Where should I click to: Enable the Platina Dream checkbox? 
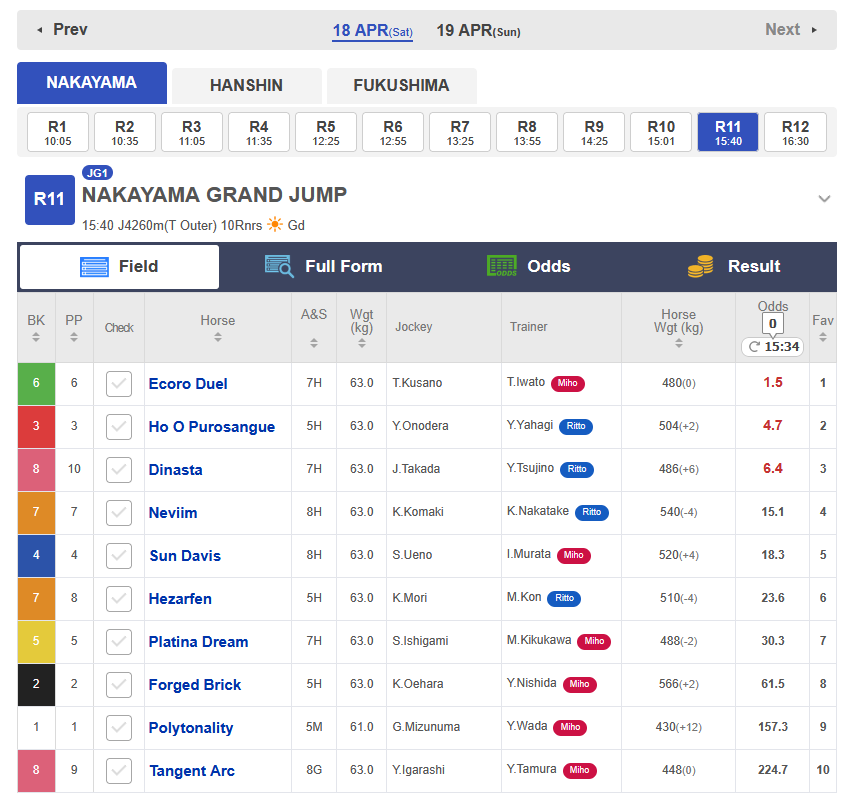click(x=119, y=642)
